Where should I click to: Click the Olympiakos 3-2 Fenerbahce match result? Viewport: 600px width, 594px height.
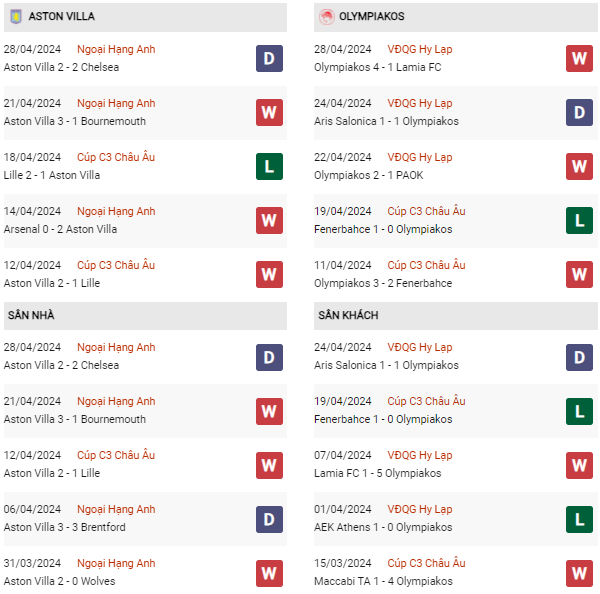click(x=383, y=283)
